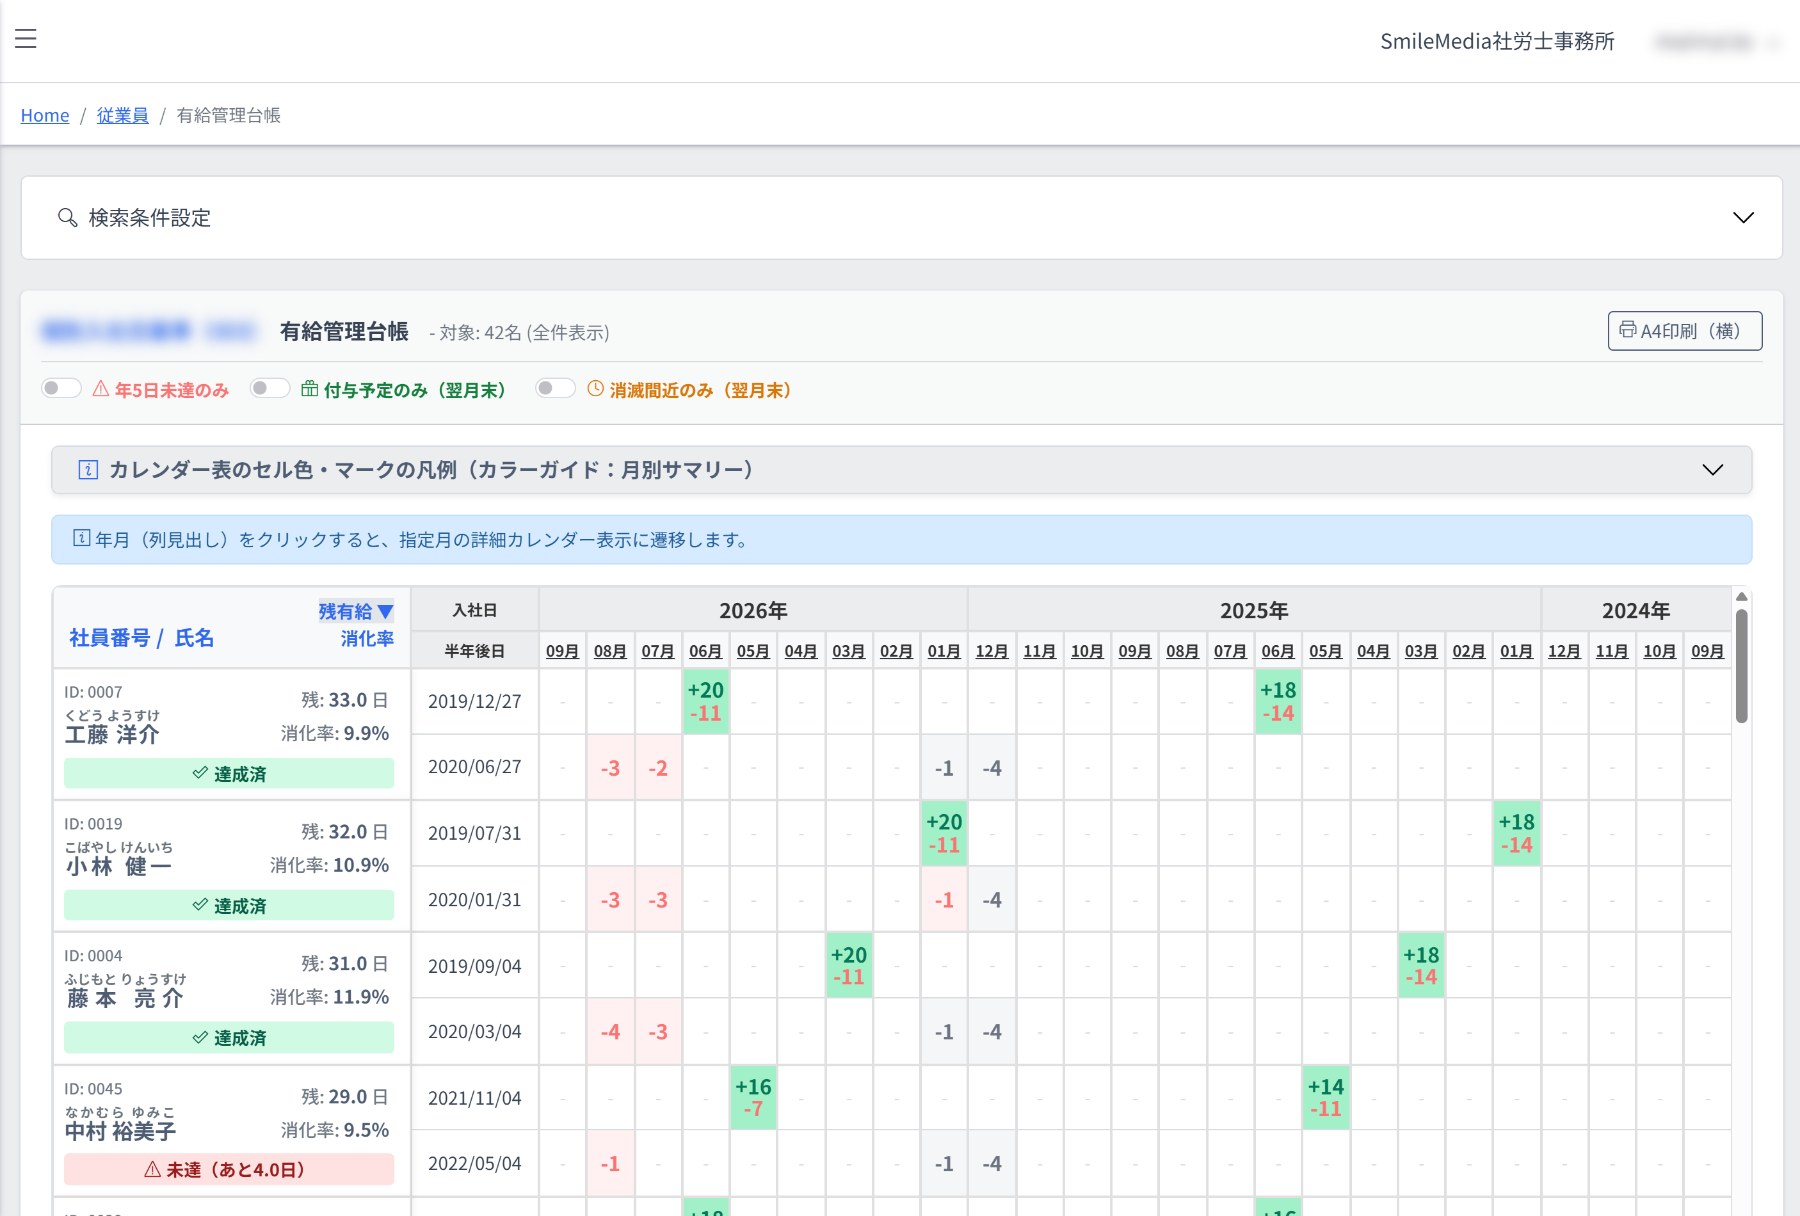The image size is (1800, 1216).
Task: Open 2025年 06月 column header
Action: 1278,651
